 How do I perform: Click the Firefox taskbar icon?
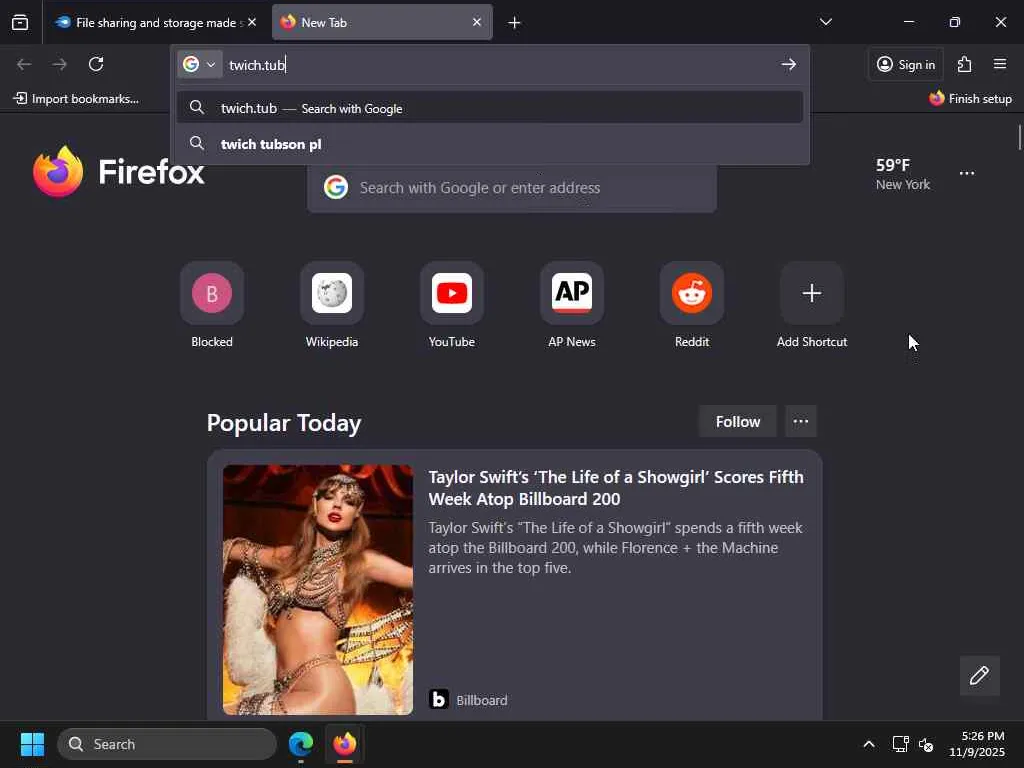[x=345, y=744]
